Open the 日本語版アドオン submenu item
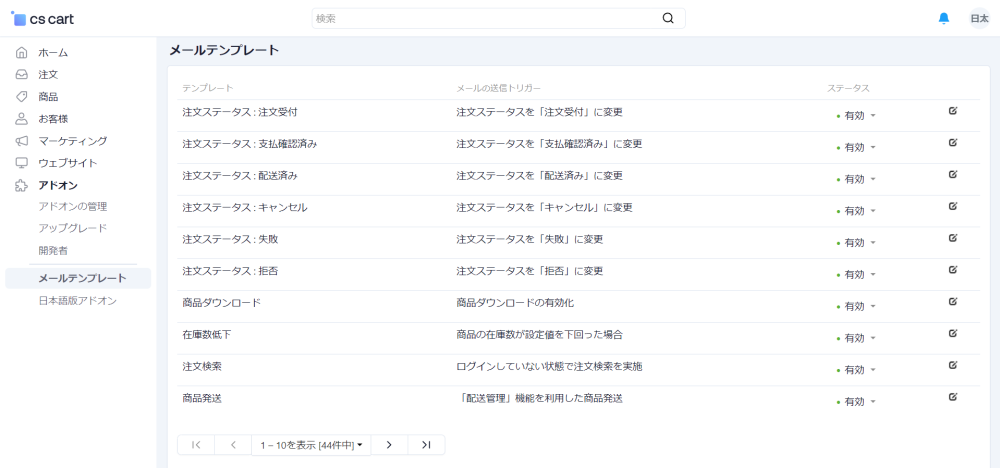This screenshot has height=468, width=1000. pyautogui.click(x=77, y=300)
